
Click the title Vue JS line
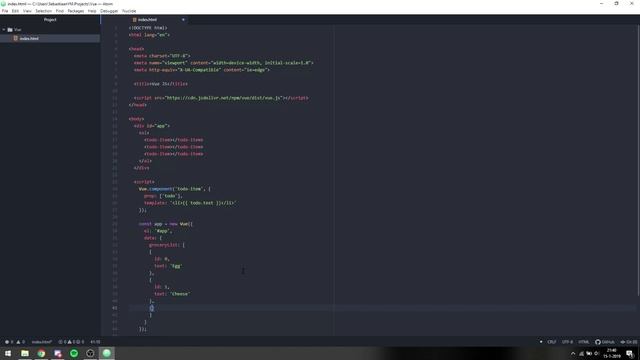tap(161, 84)
